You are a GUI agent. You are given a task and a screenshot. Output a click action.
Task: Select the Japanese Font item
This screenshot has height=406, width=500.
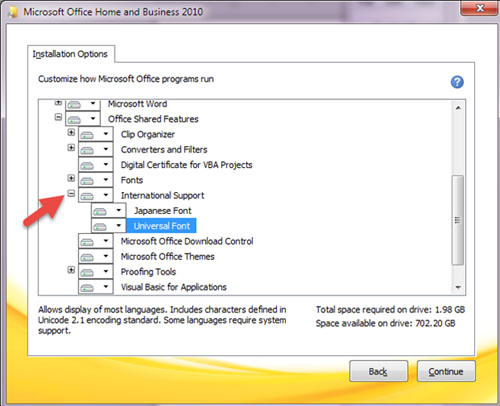(x=163, y=211)
